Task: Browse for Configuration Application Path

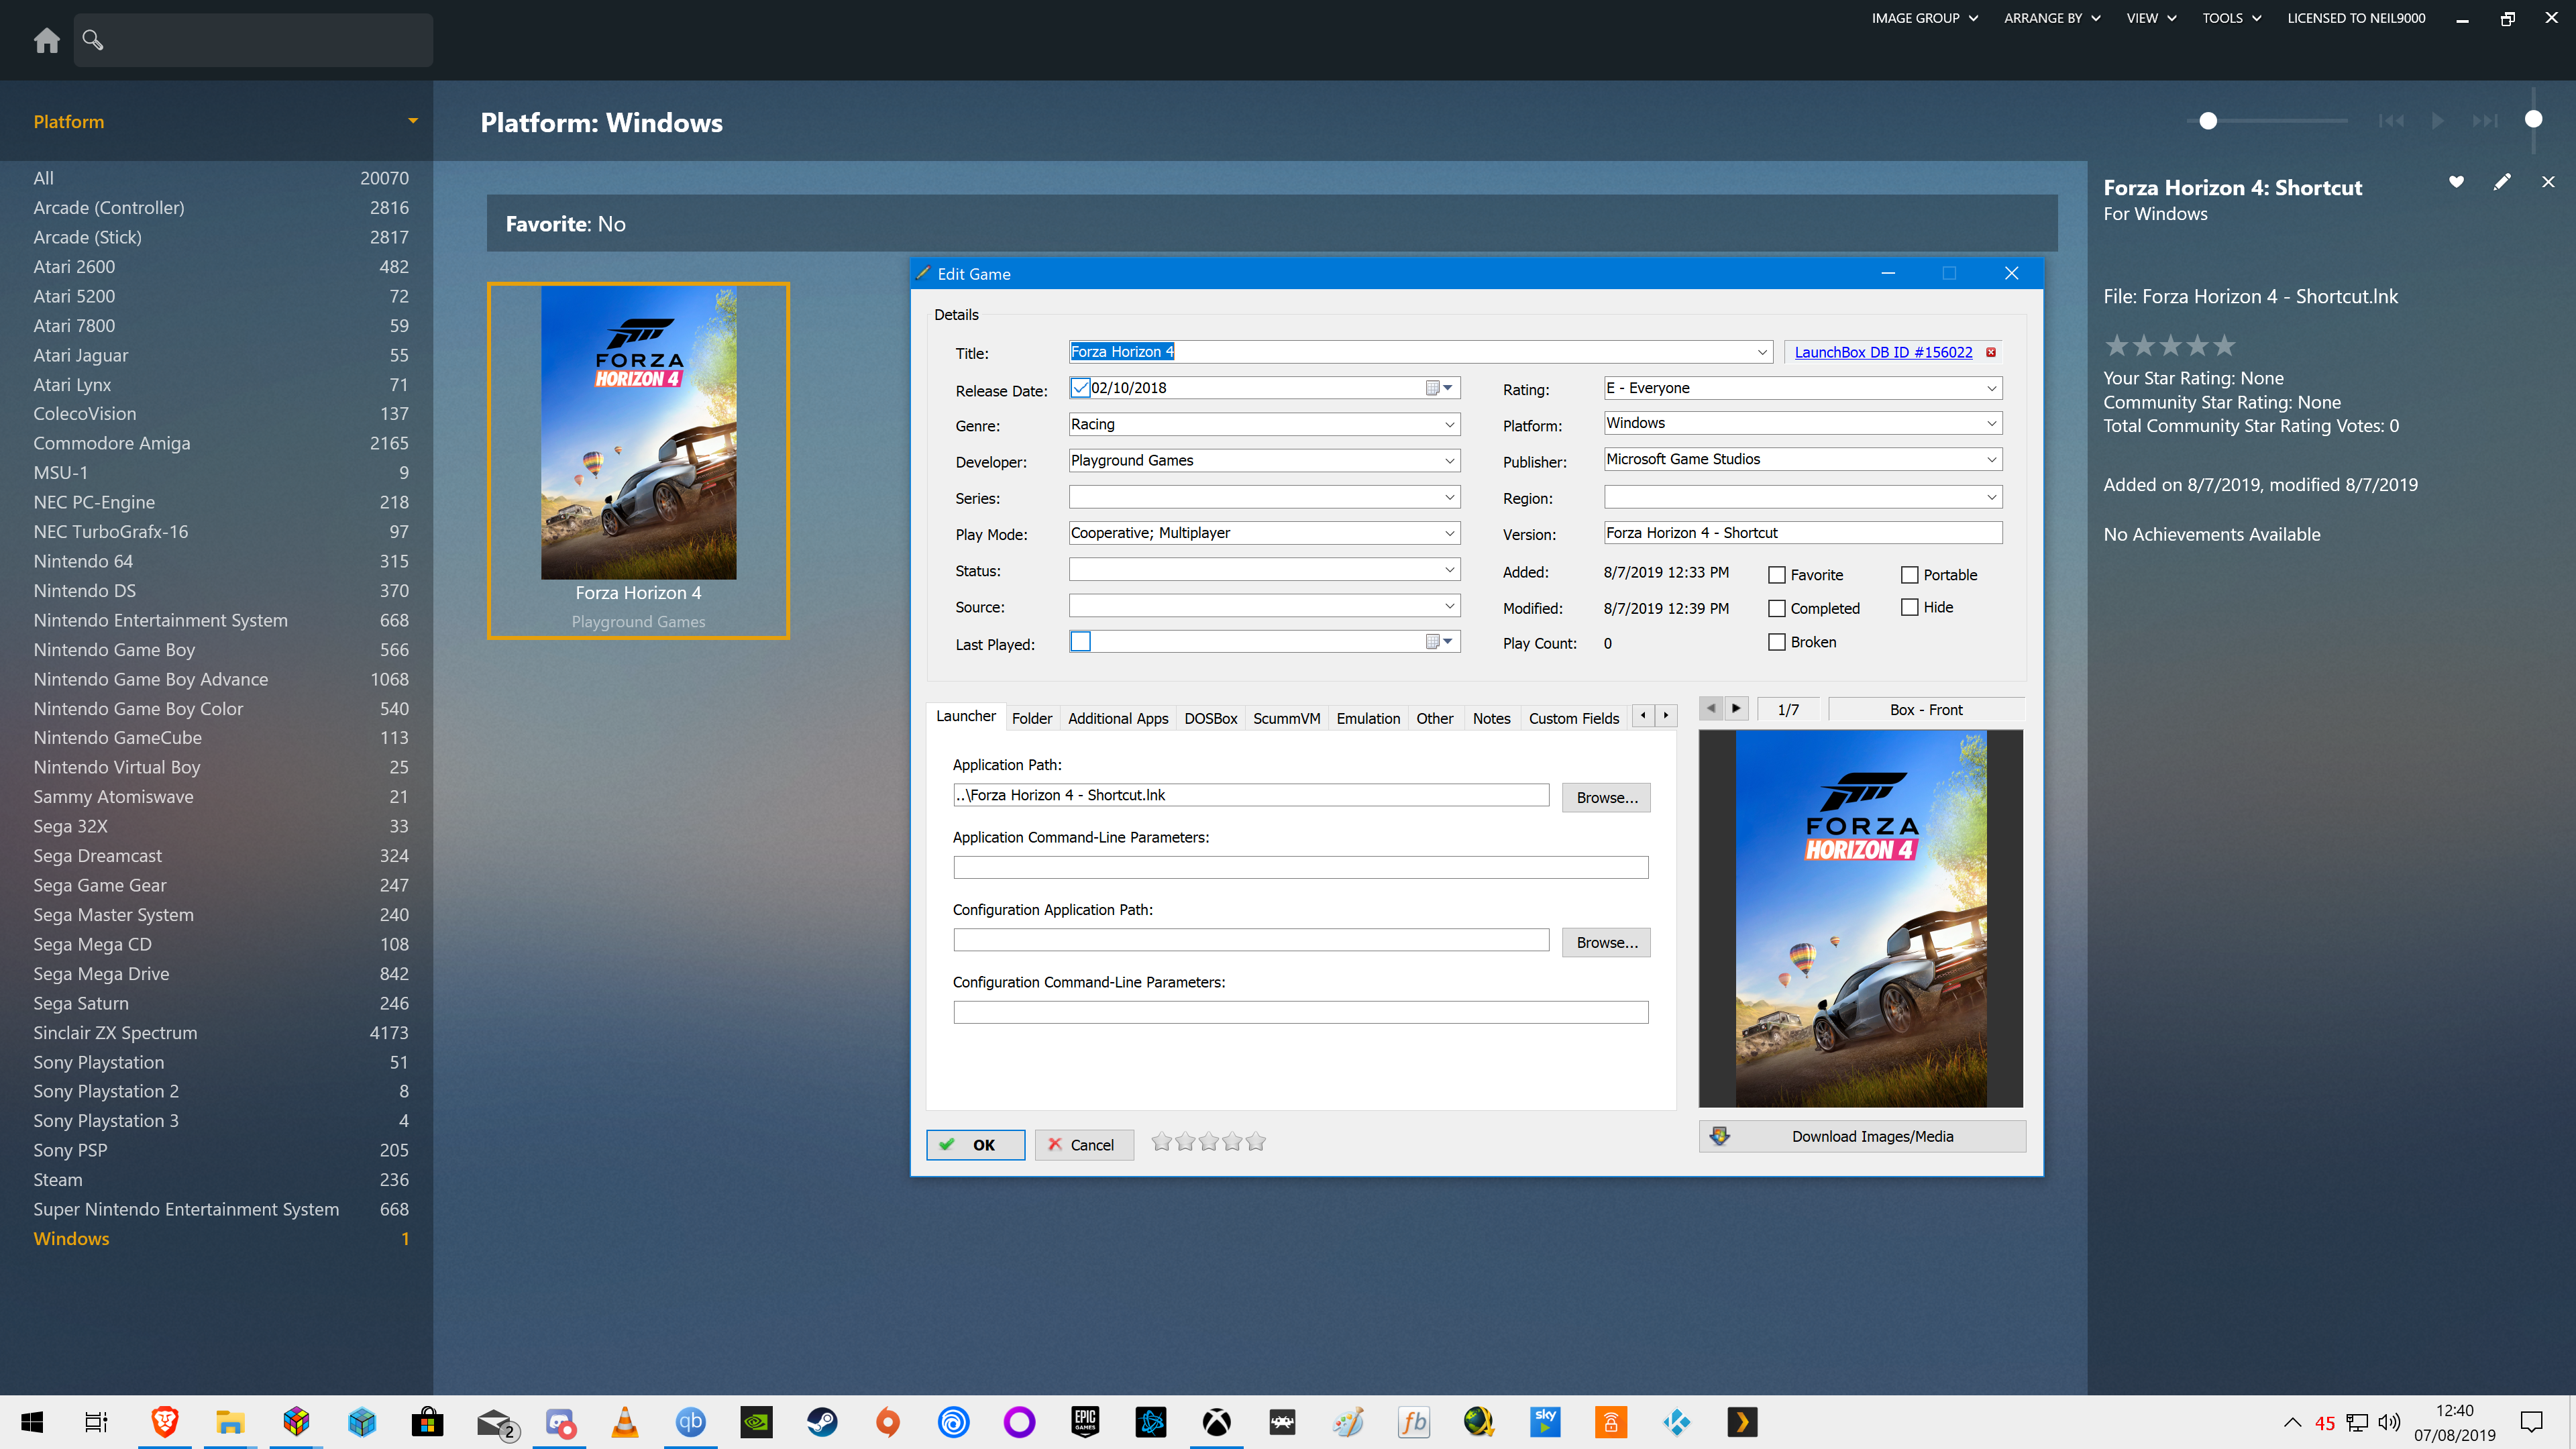Action: pos(1606,942)
